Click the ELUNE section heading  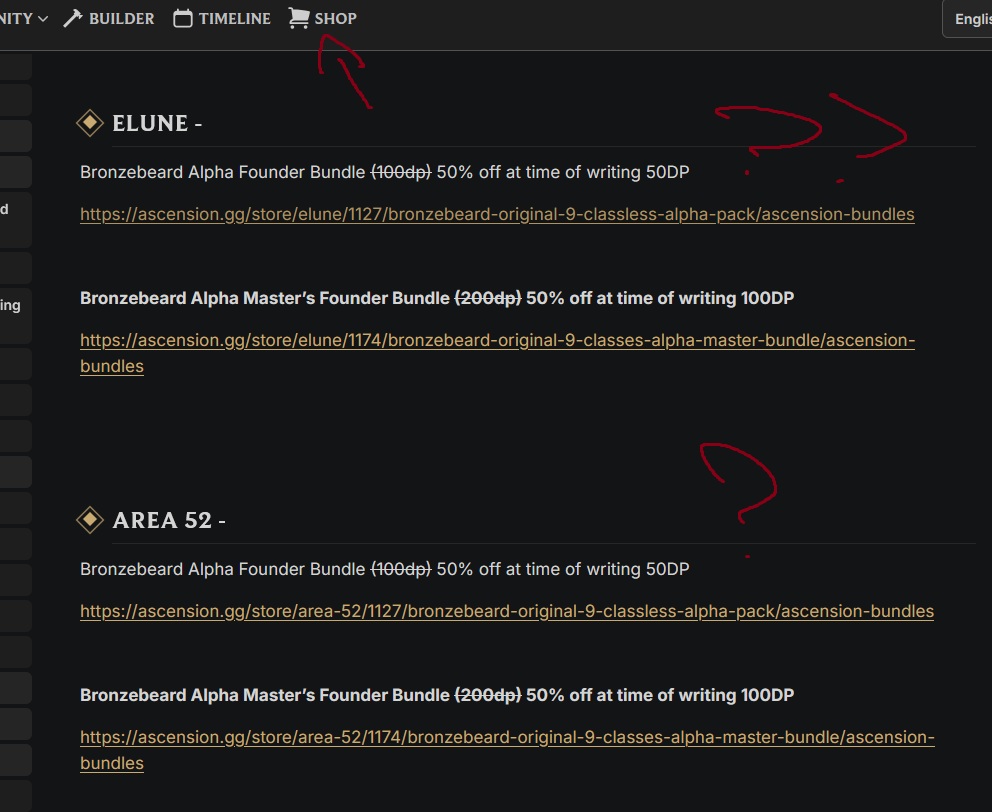point(157,123)
